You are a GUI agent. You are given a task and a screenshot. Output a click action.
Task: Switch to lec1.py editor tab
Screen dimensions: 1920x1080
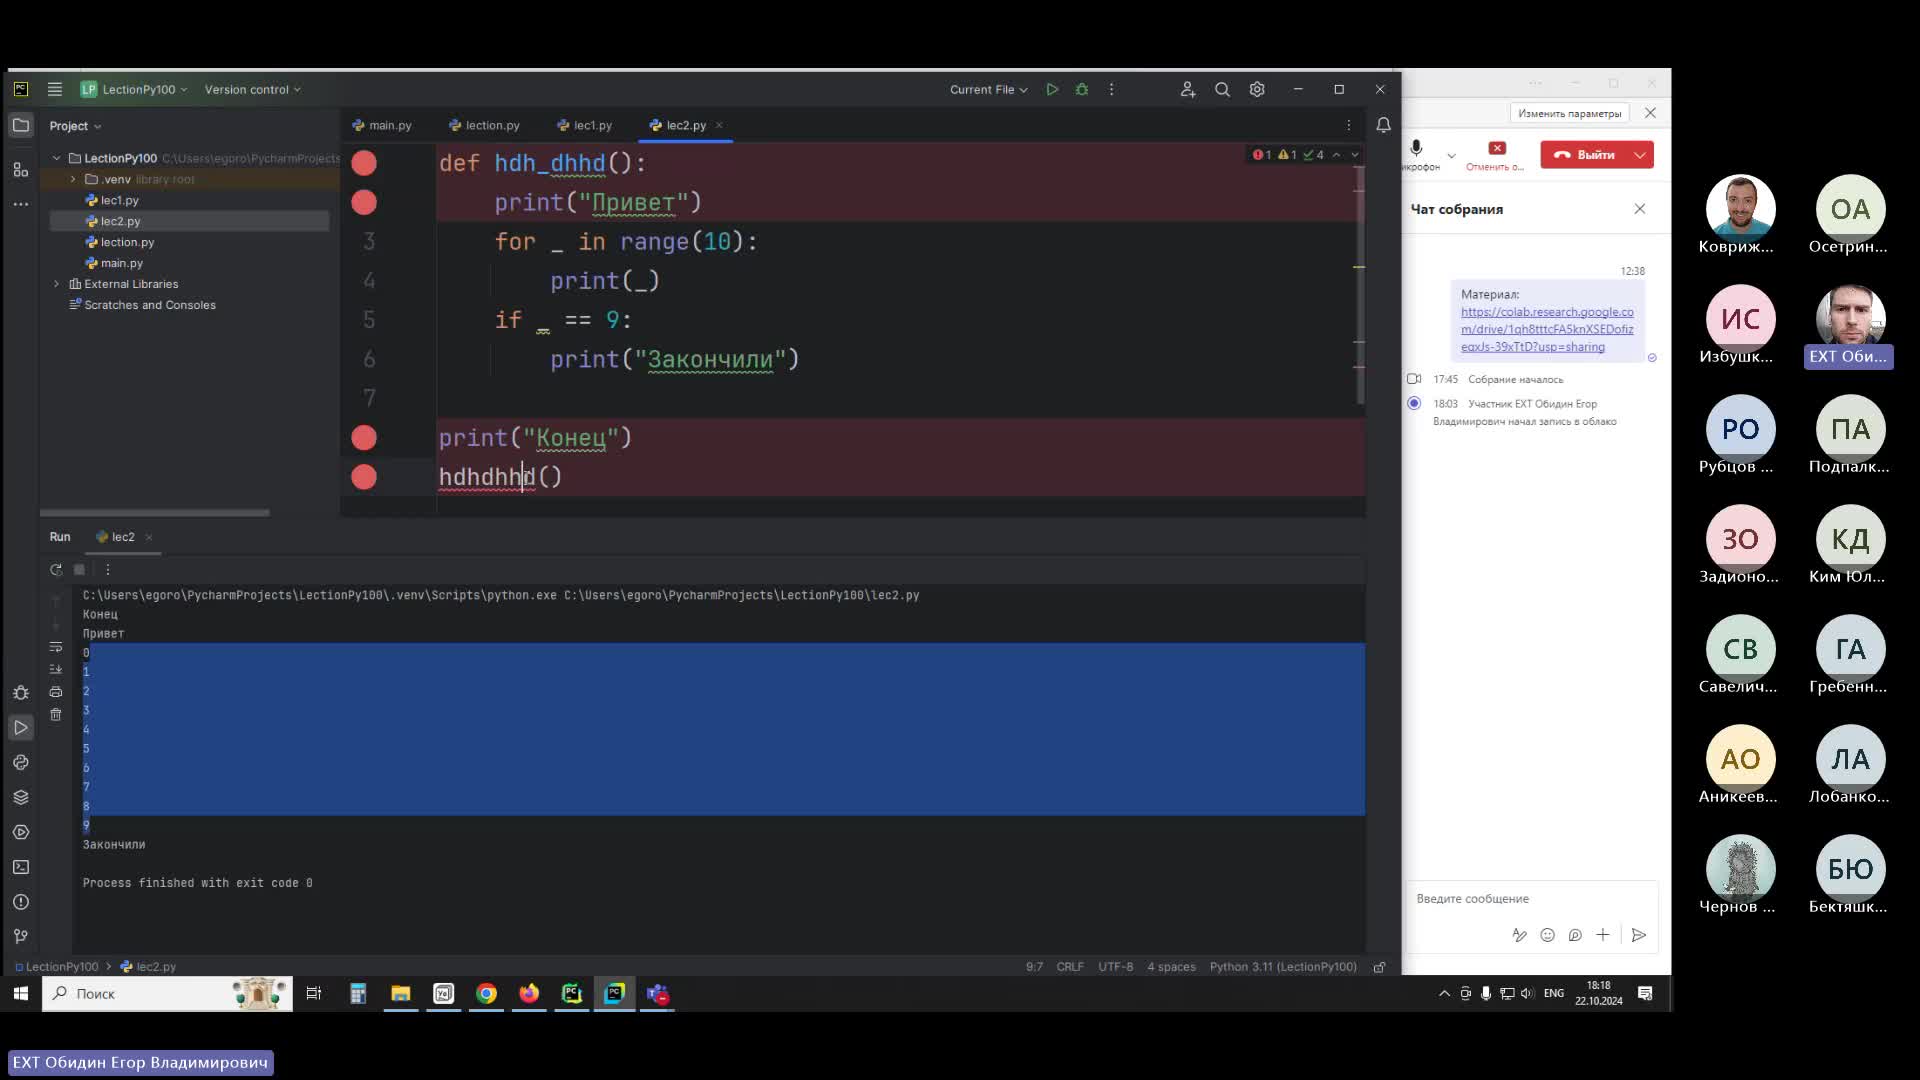click(585, 125)
